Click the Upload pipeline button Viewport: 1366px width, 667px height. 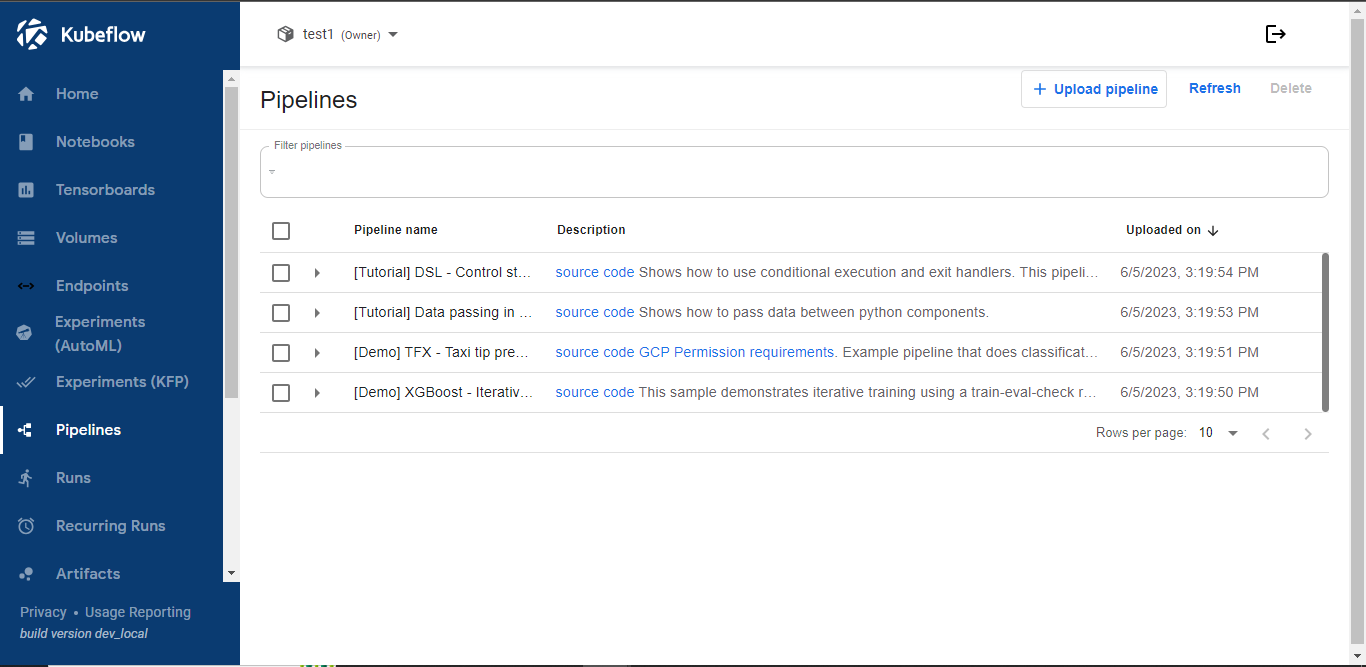click(x=1094, y=88)
